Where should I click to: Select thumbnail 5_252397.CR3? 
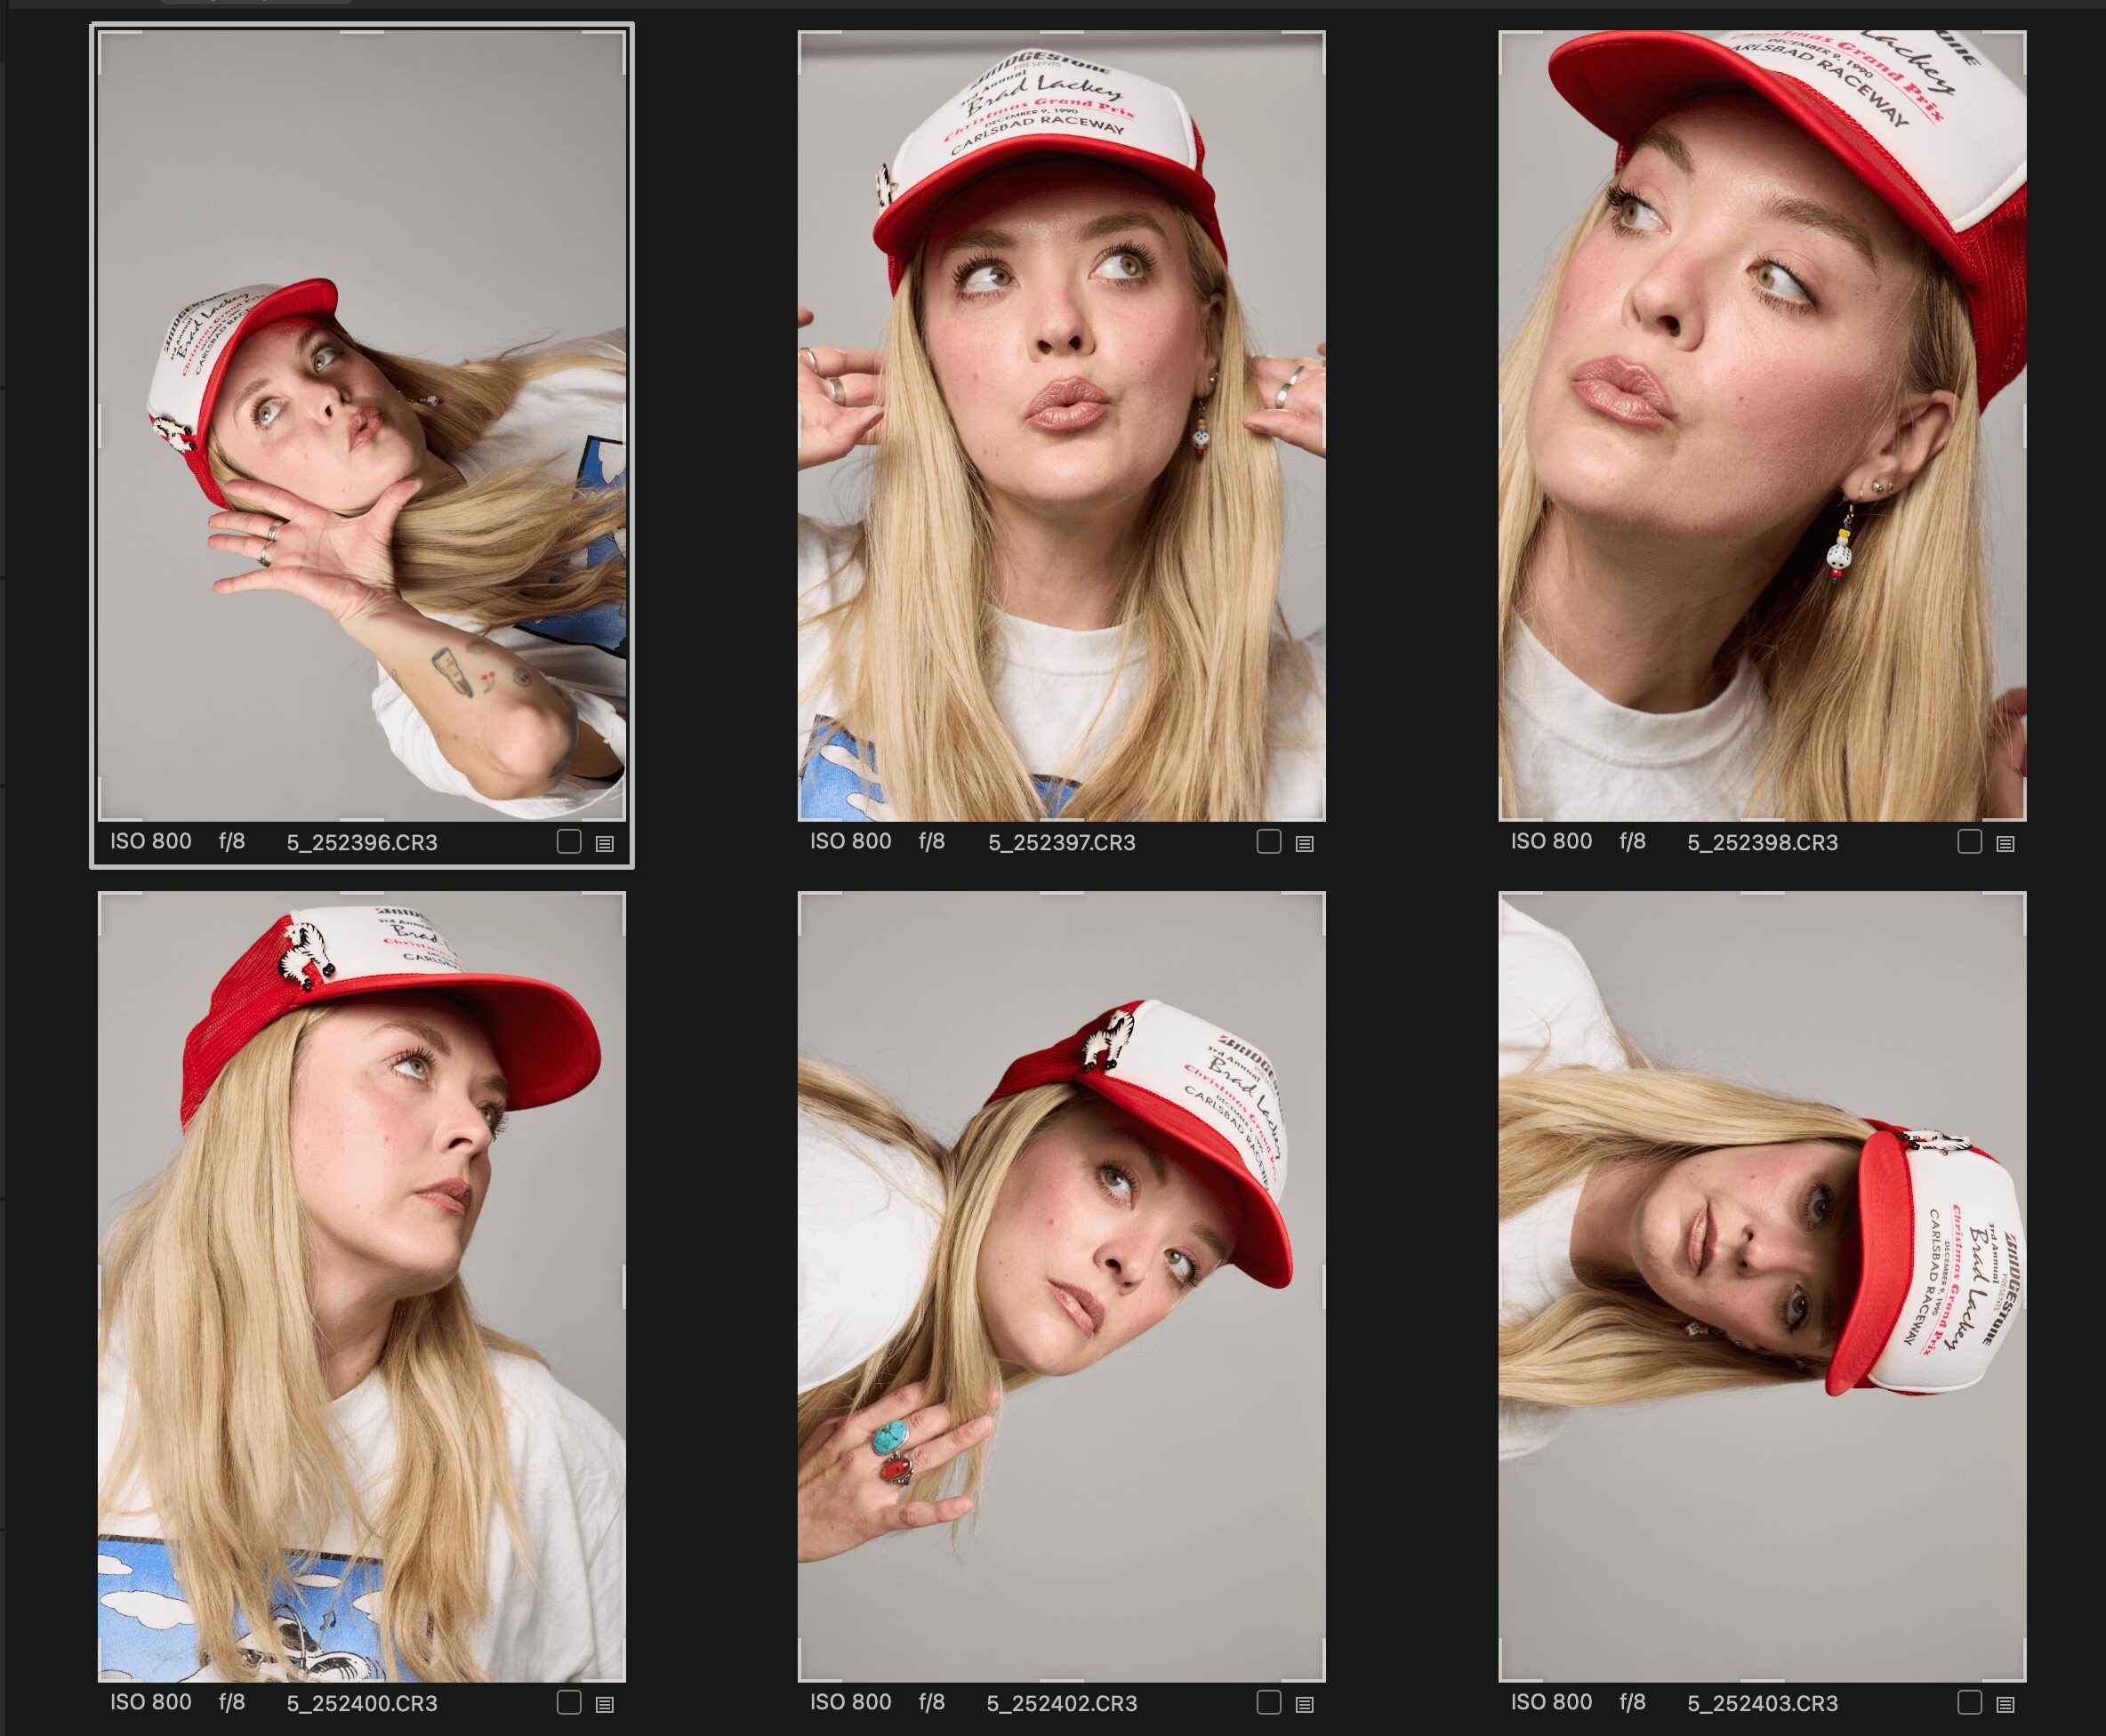1062,426
